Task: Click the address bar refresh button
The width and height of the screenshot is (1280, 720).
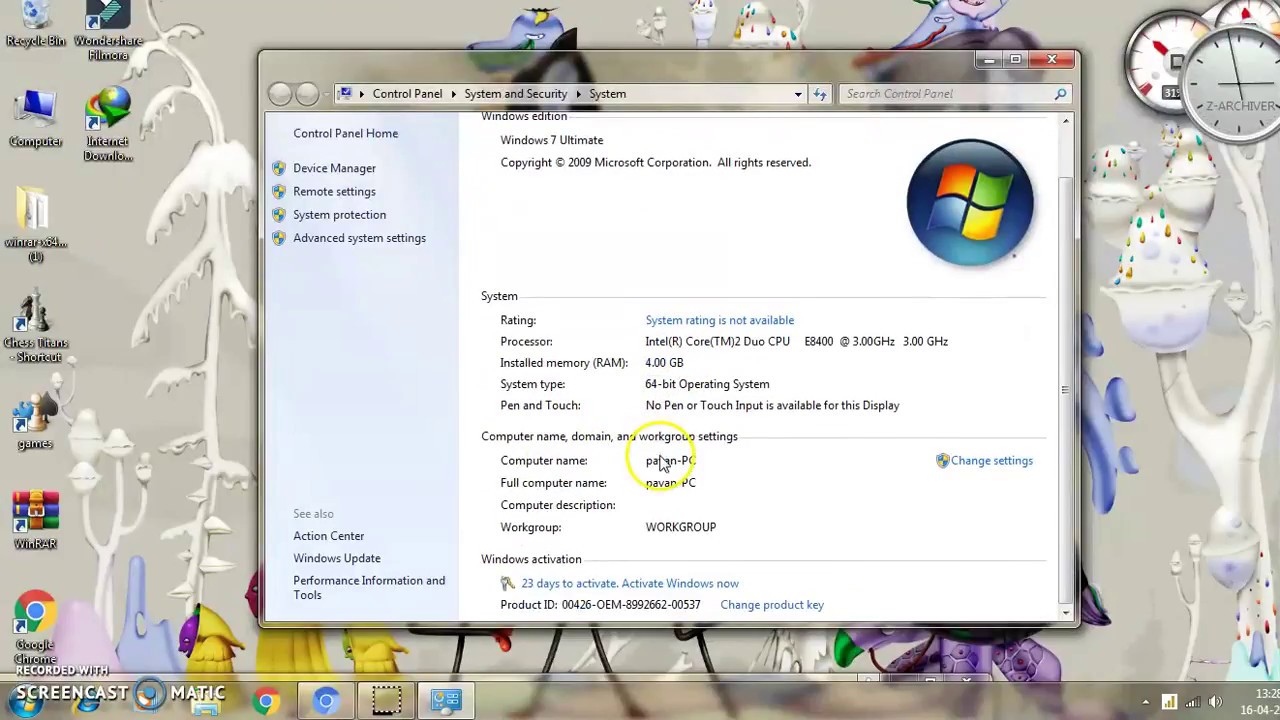Action: 820,94
